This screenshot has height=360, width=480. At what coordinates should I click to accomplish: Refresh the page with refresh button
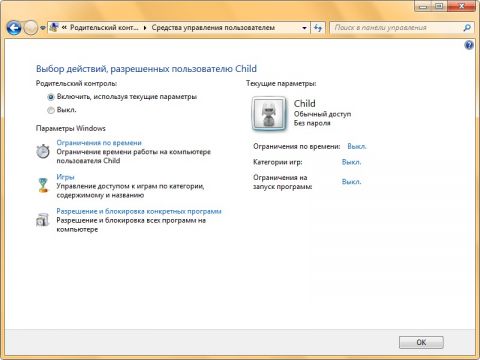pyautogui.click(x=318, y=28)
